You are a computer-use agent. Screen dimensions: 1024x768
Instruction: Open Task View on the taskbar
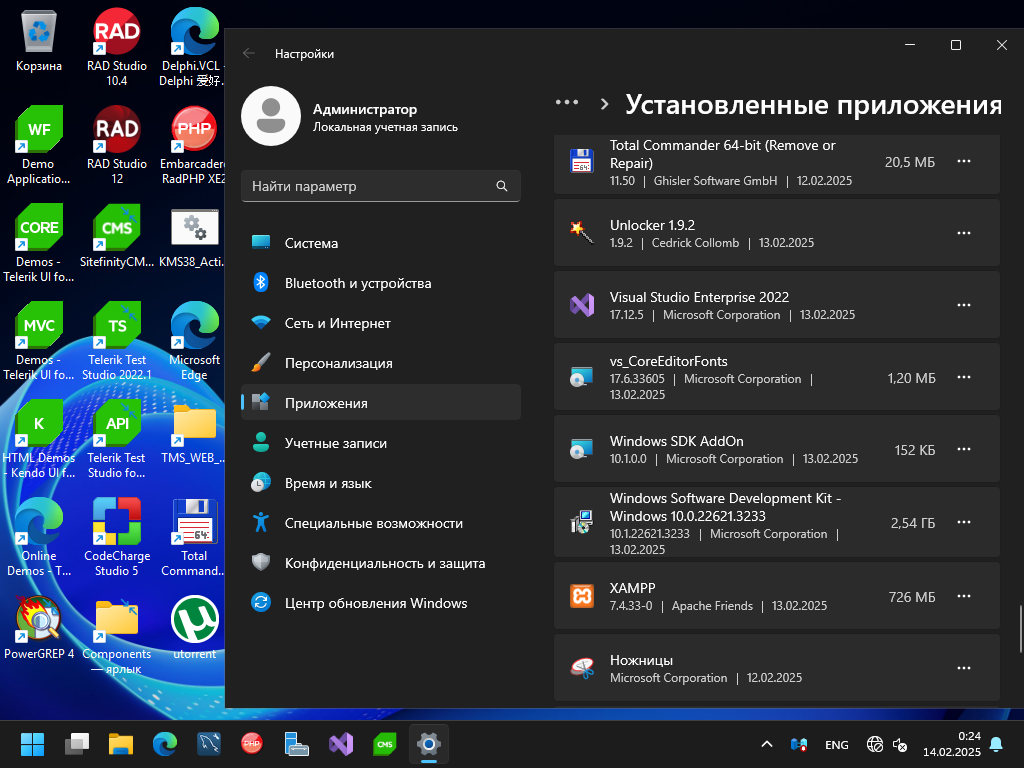click(x=77, y=744)
